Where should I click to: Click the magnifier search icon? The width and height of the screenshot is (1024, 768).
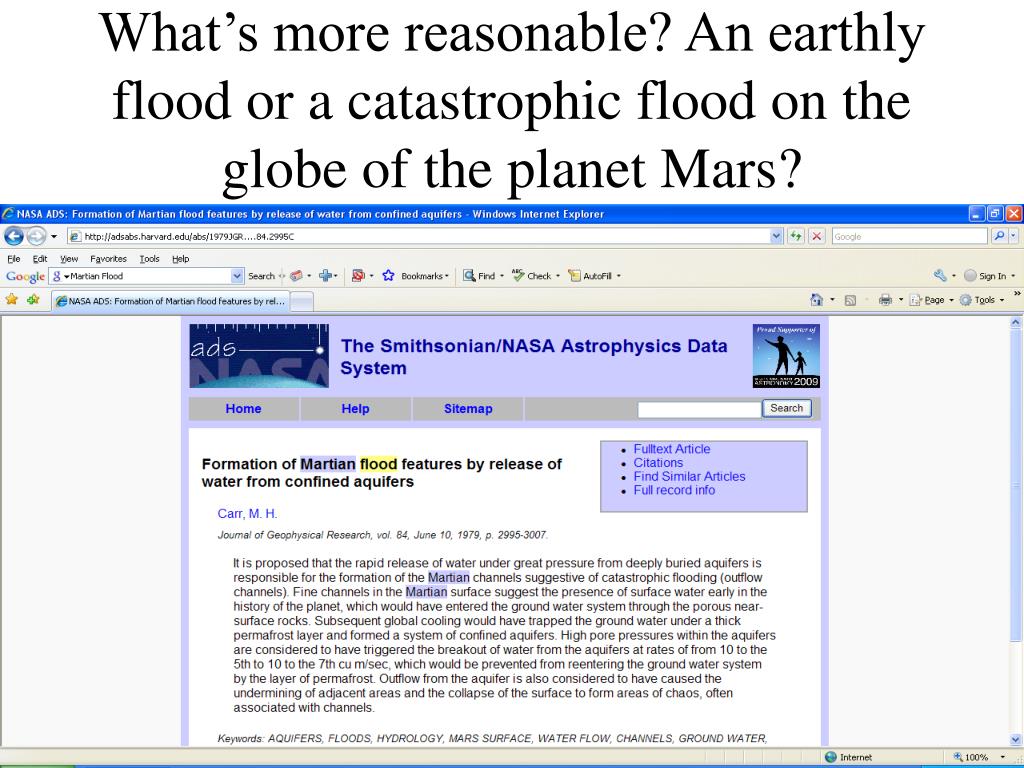(x=999, y=236)
